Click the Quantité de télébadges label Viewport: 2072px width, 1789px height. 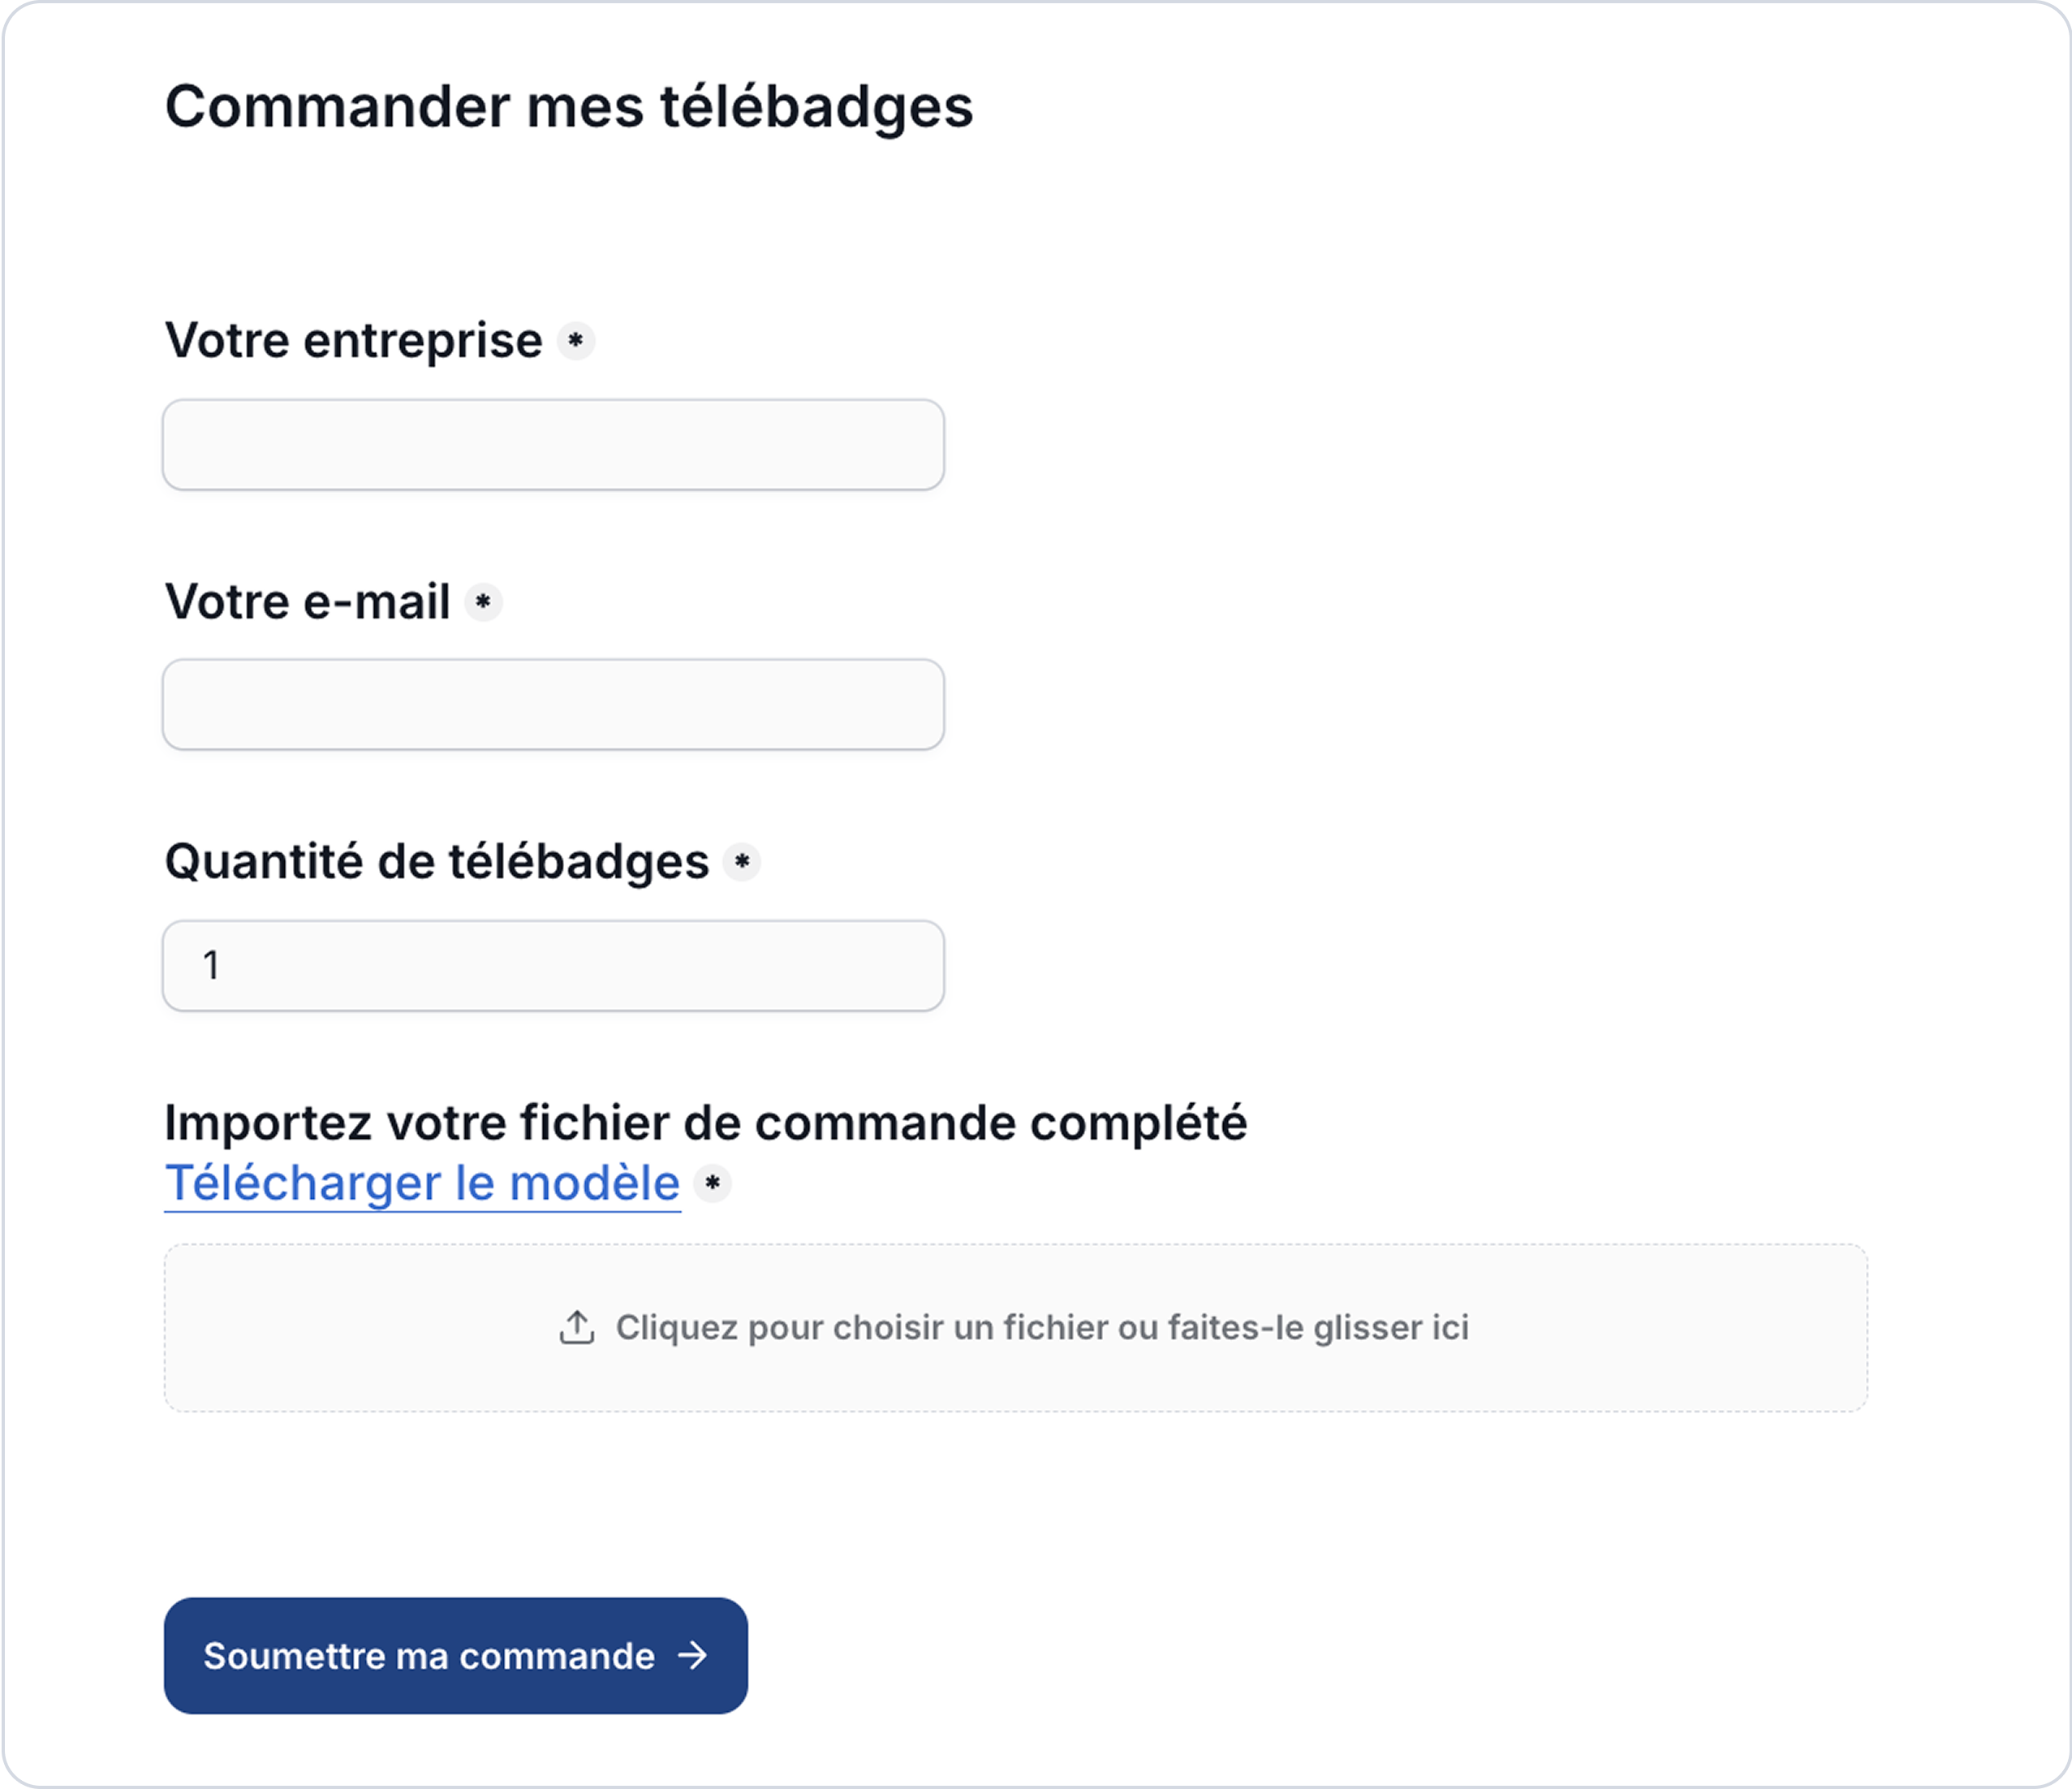click(x=436, y=862)
